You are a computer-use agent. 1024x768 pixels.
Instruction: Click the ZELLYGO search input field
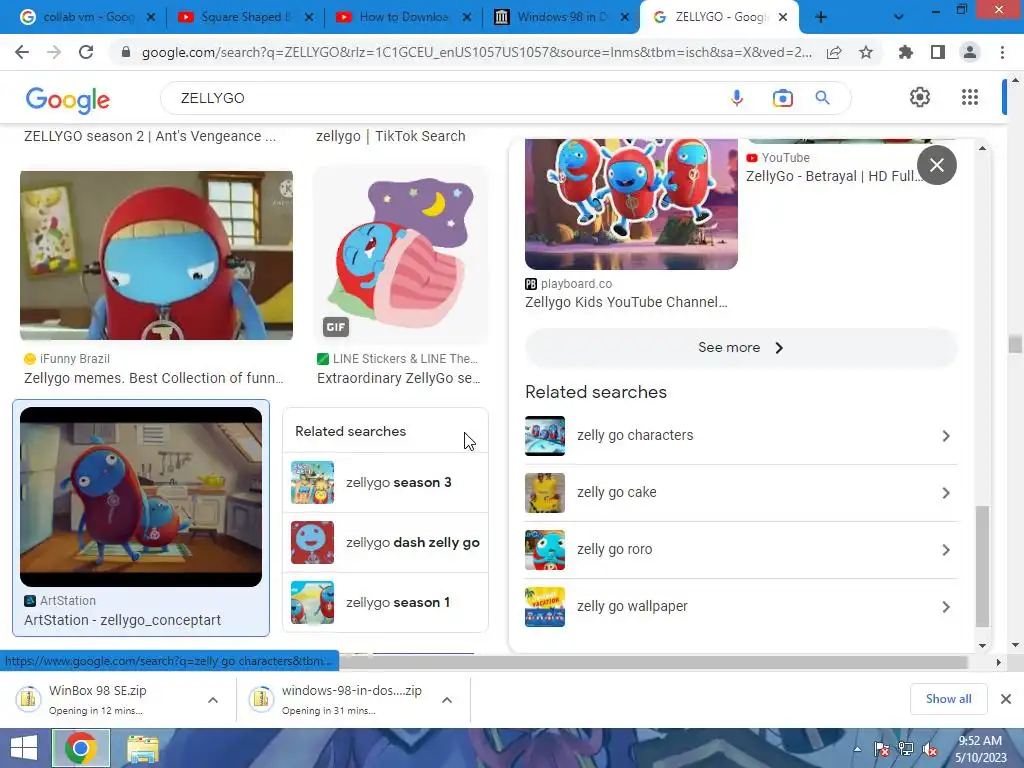point(444,98)
